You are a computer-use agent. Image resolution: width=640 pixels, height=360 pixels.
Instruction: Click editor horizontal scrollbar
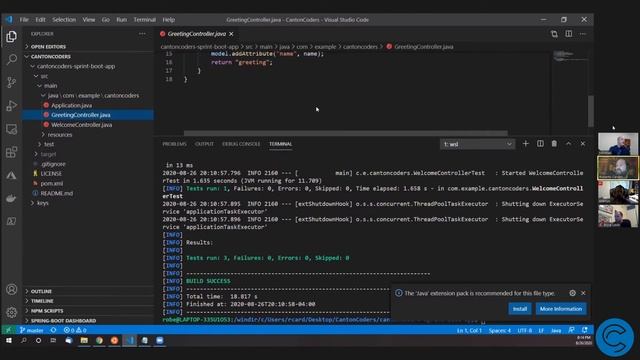tap(346, 133)
